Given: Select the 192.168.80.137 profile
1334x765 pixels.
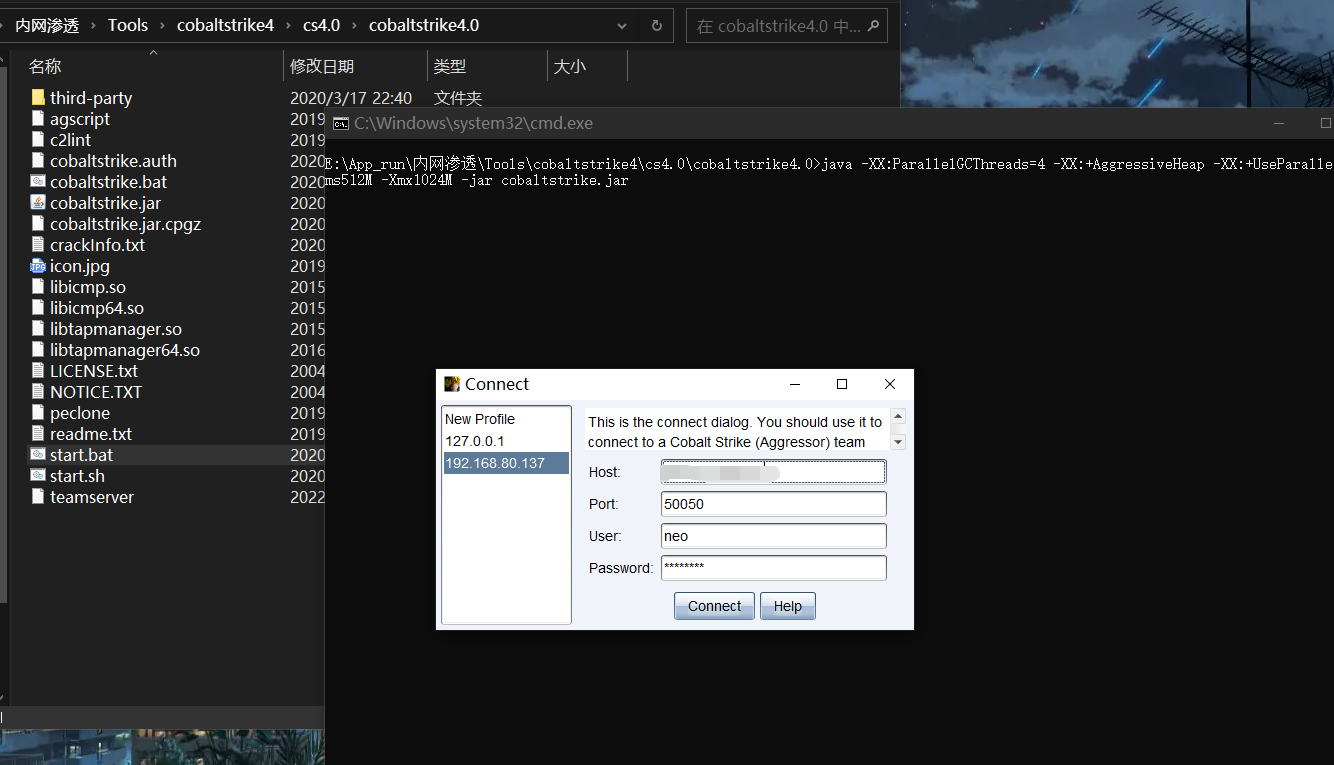Looking at the screenshot, I should click(x=506, y=463).
